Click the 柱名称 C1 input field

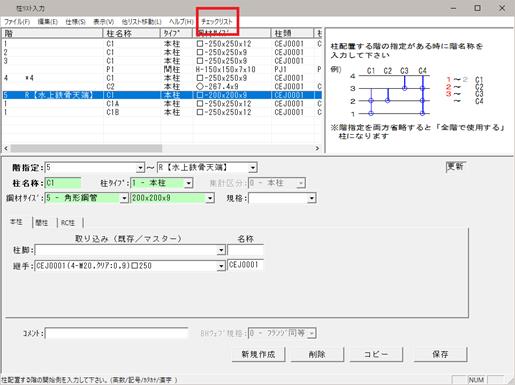point(63,183)
